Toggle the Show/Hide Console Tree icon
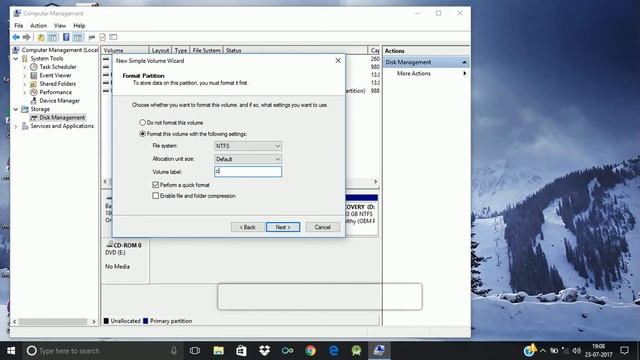Image resolution: width=640 pixels, height=360 pixels. (53, 38)
